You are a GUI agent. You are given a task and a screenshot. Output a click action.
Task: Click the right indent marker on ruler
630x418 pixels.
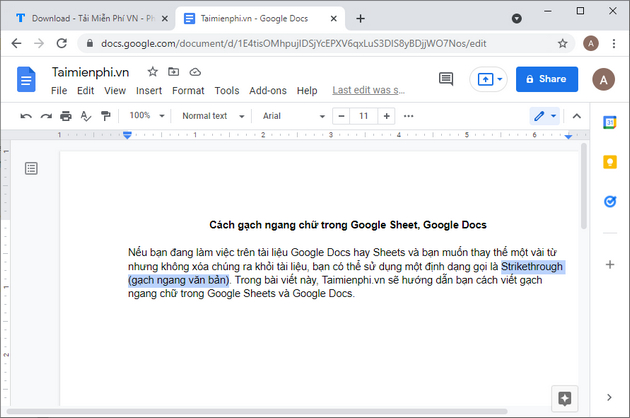click(x=568, y=137)
